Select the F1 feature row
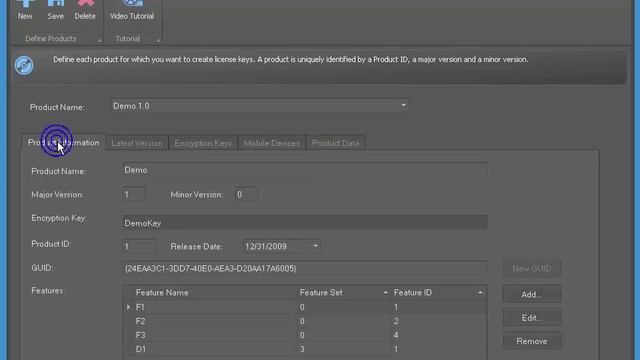 tap(305, 307)
